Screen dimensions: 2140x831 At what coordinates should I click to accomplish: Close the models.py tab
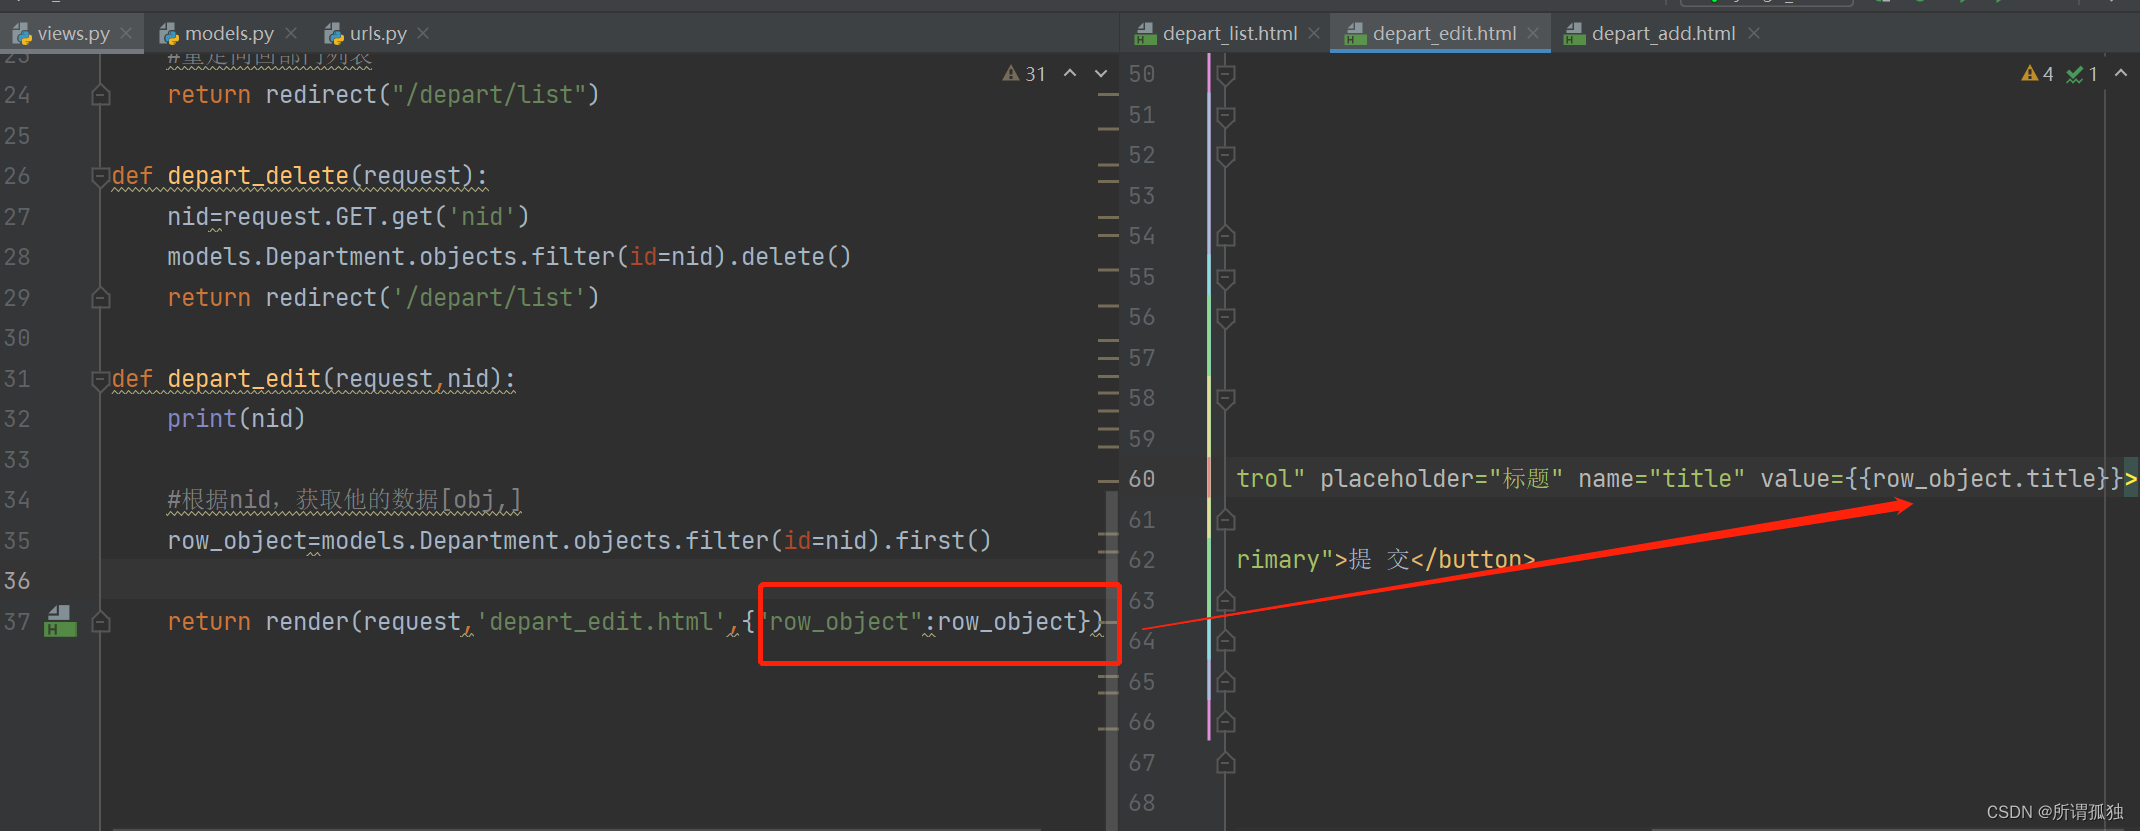291,33
